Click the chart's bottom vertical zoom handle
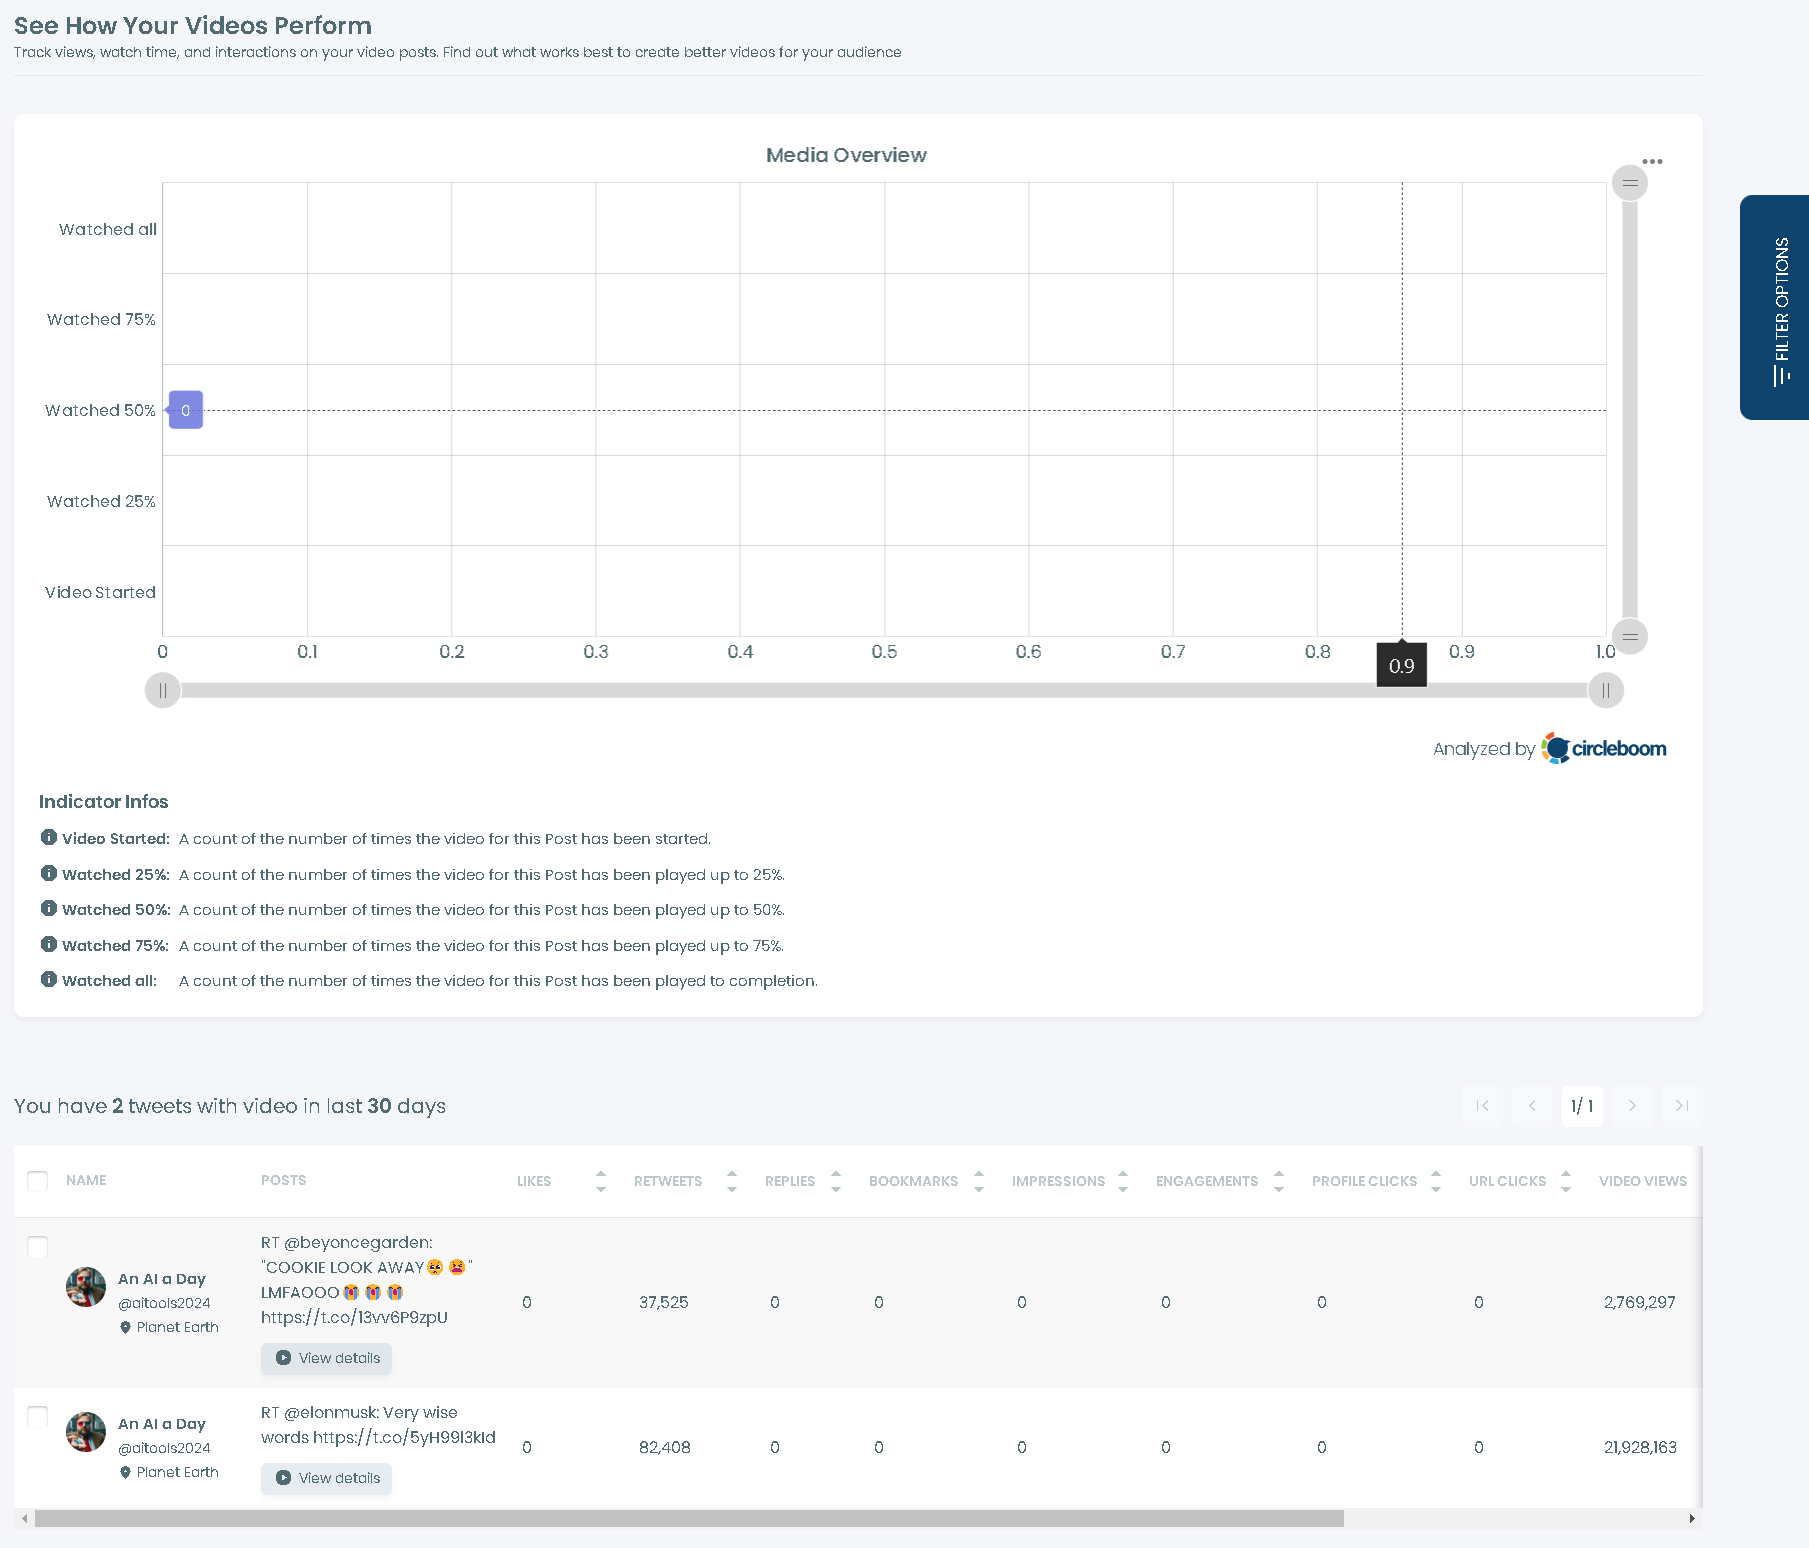 click(x=1630, y=637)
